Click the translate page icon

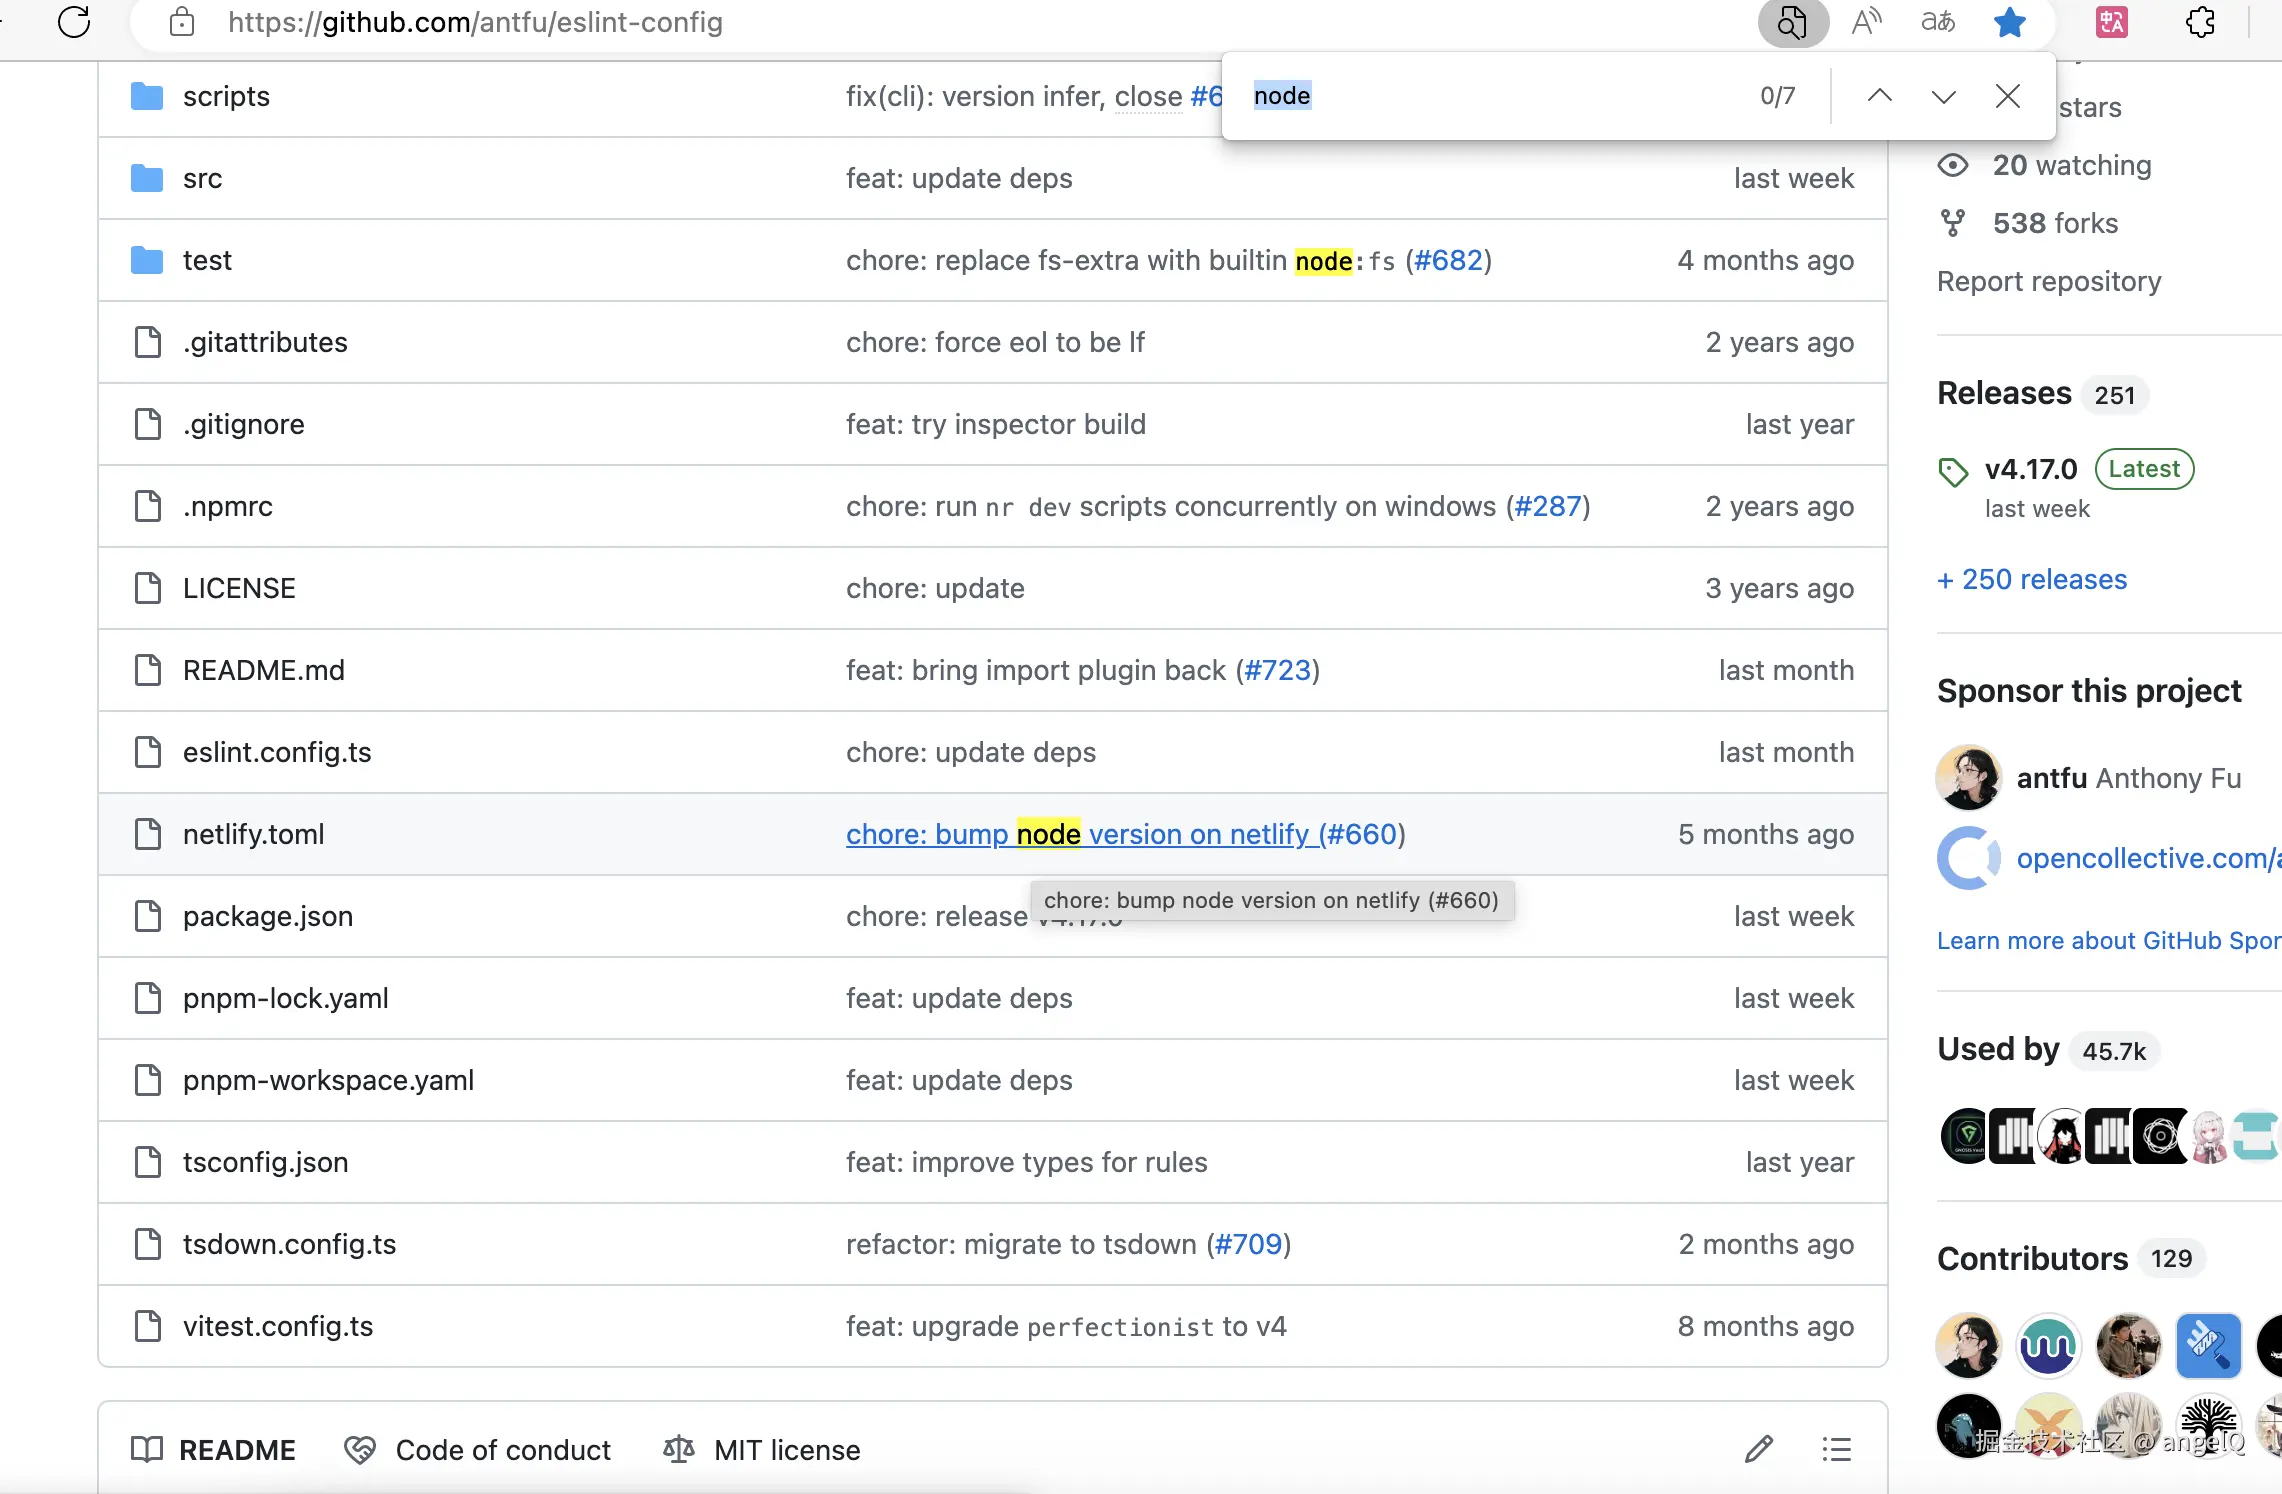[x=1938, y=22]
